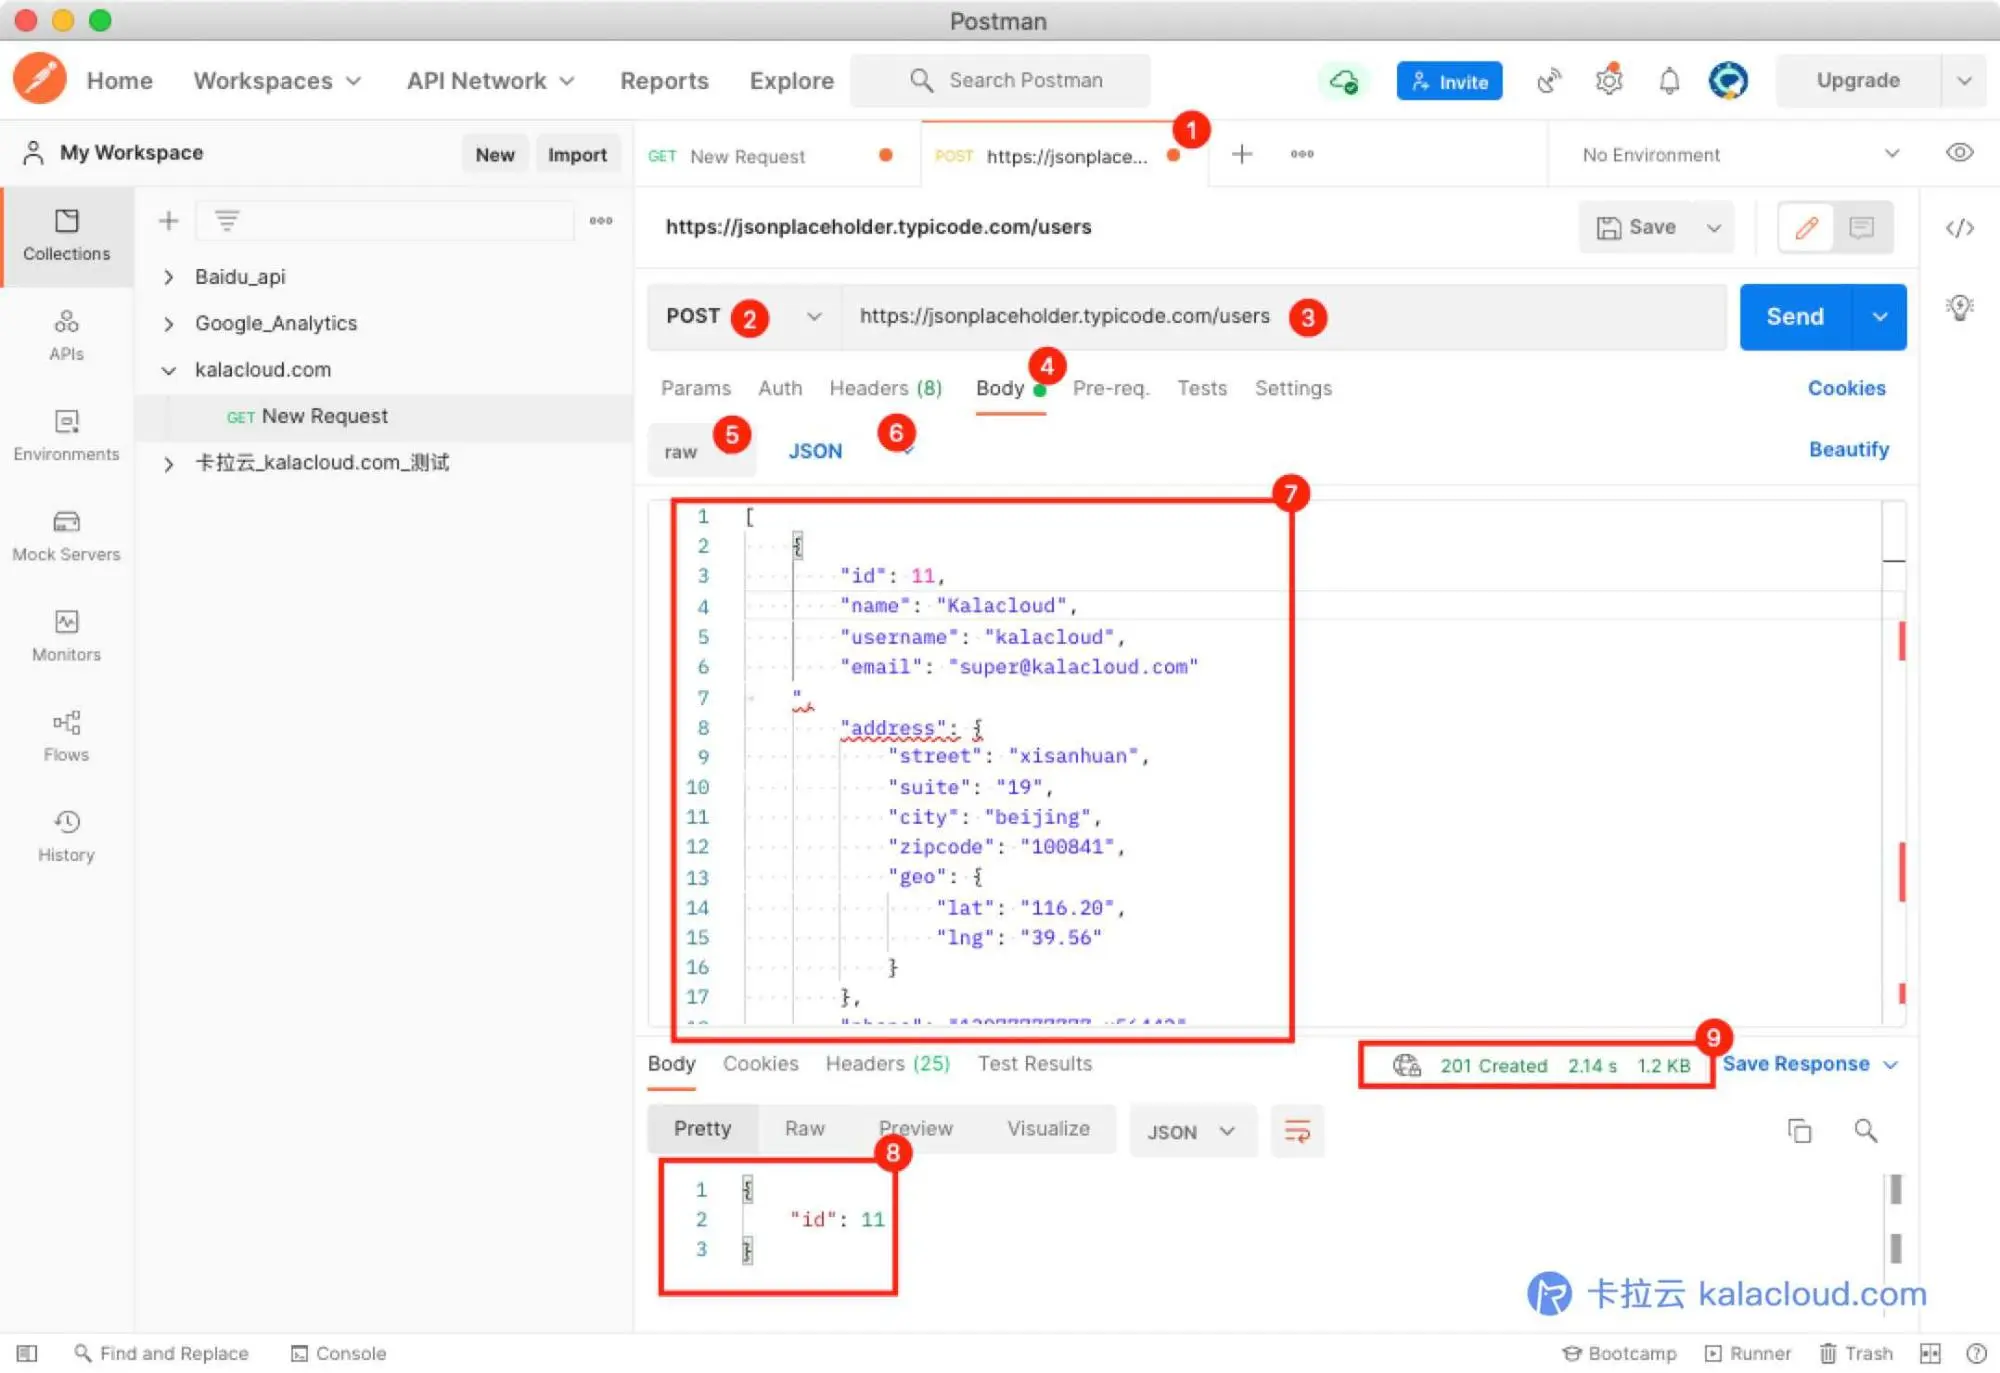The height and width of the screenshot is (1373, 2000).
Task: Copy the response body
Action: pyautogui.click(x=1800, y=1131)
